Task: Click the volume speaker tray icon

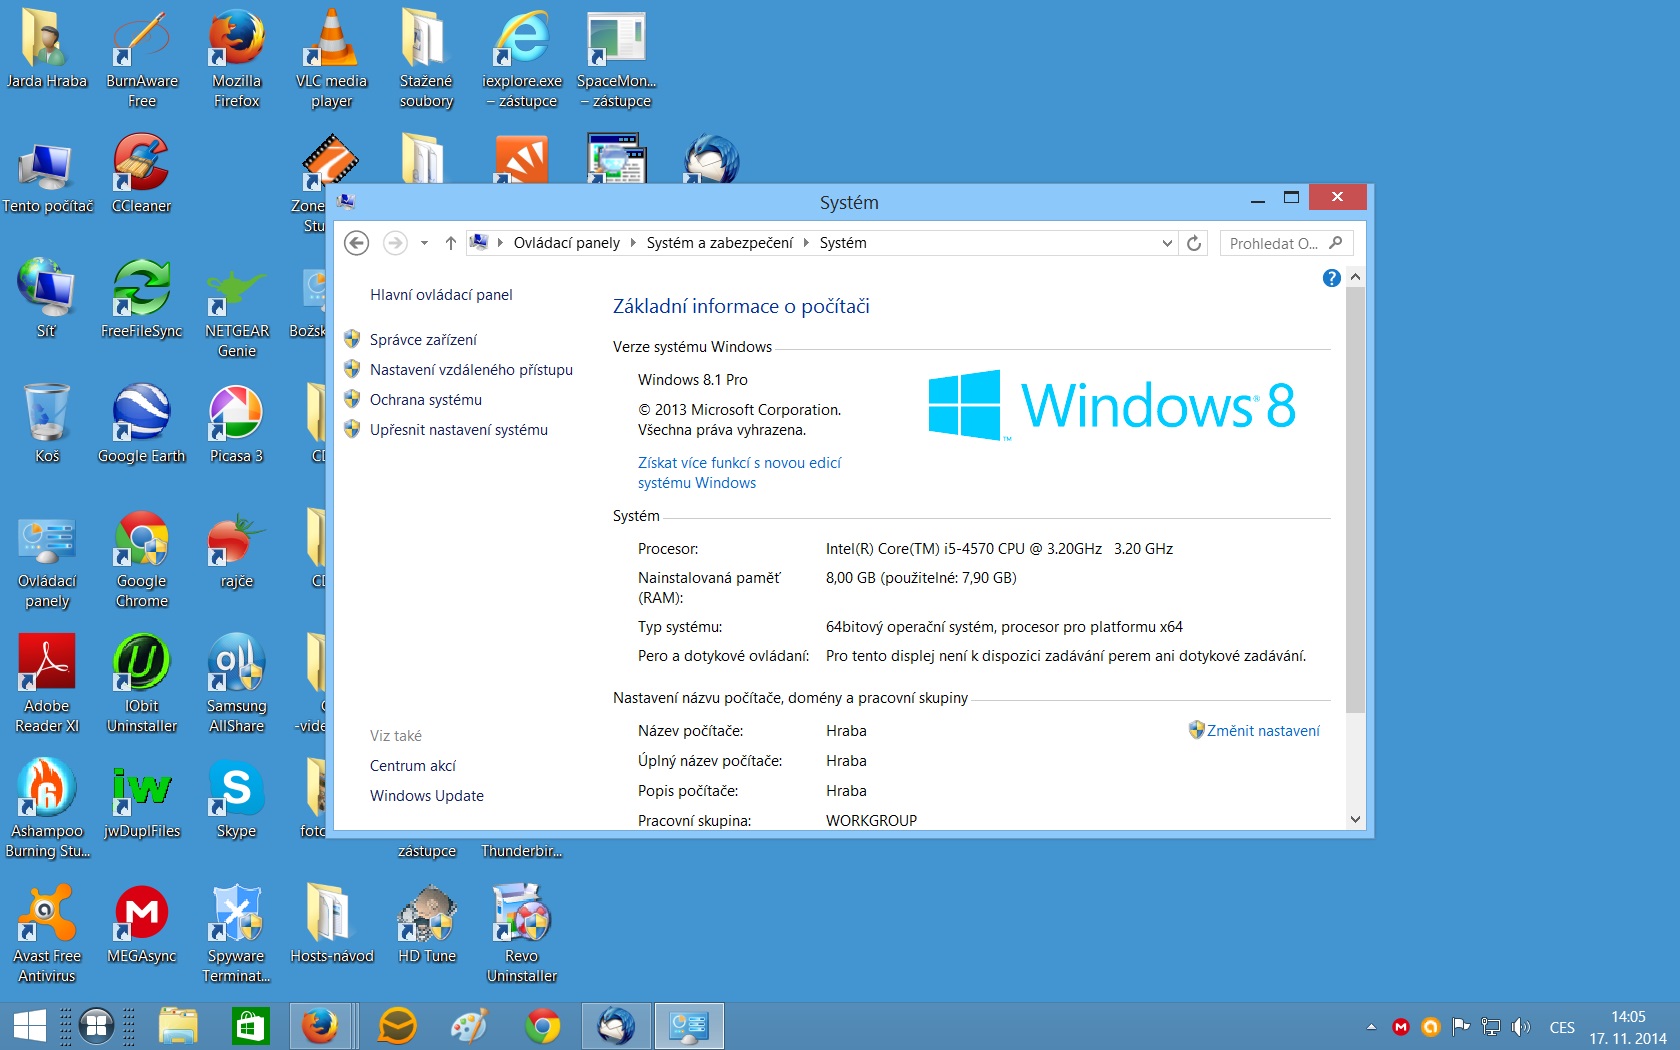Action: [x=1521, y=1027]
